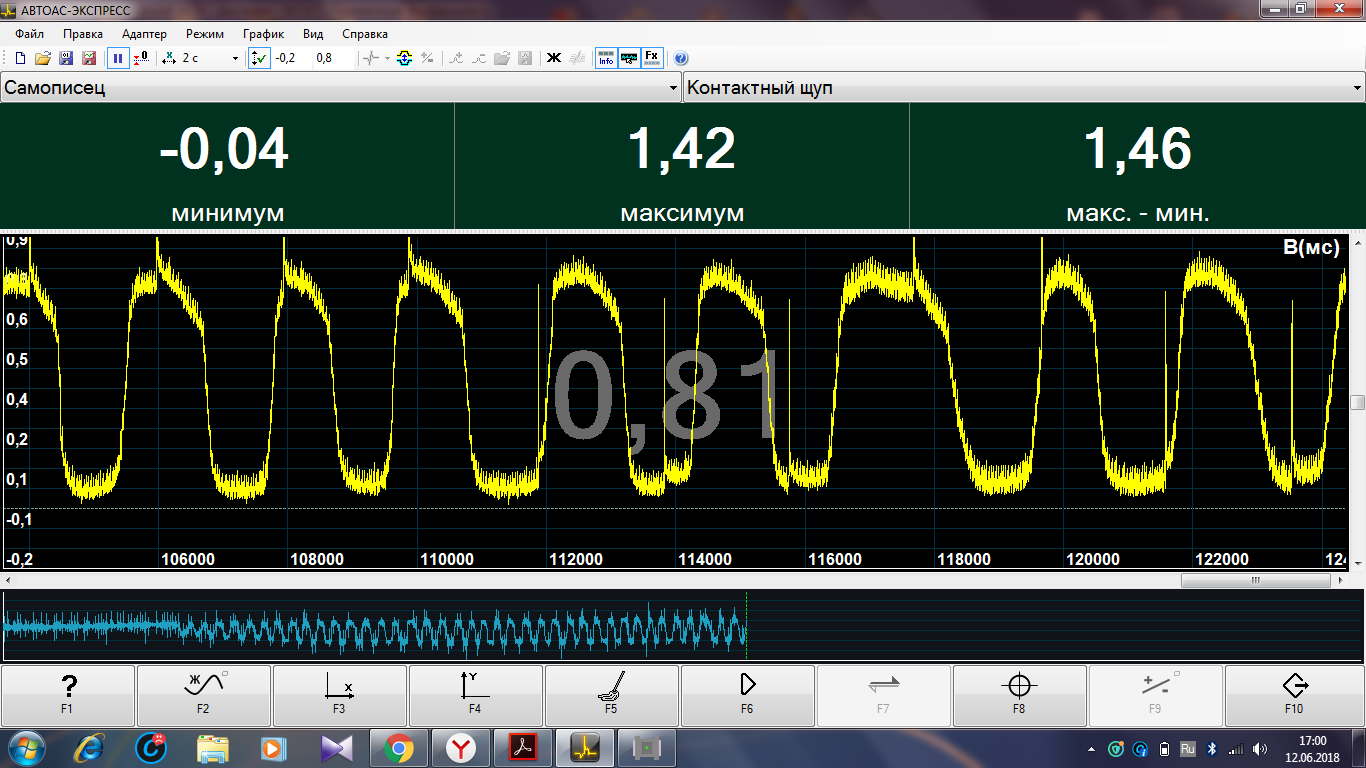This screenshot has height=768, width=1366.
Task: Open the Контактный щуп probe dropdown
Action: [1024, 88]
